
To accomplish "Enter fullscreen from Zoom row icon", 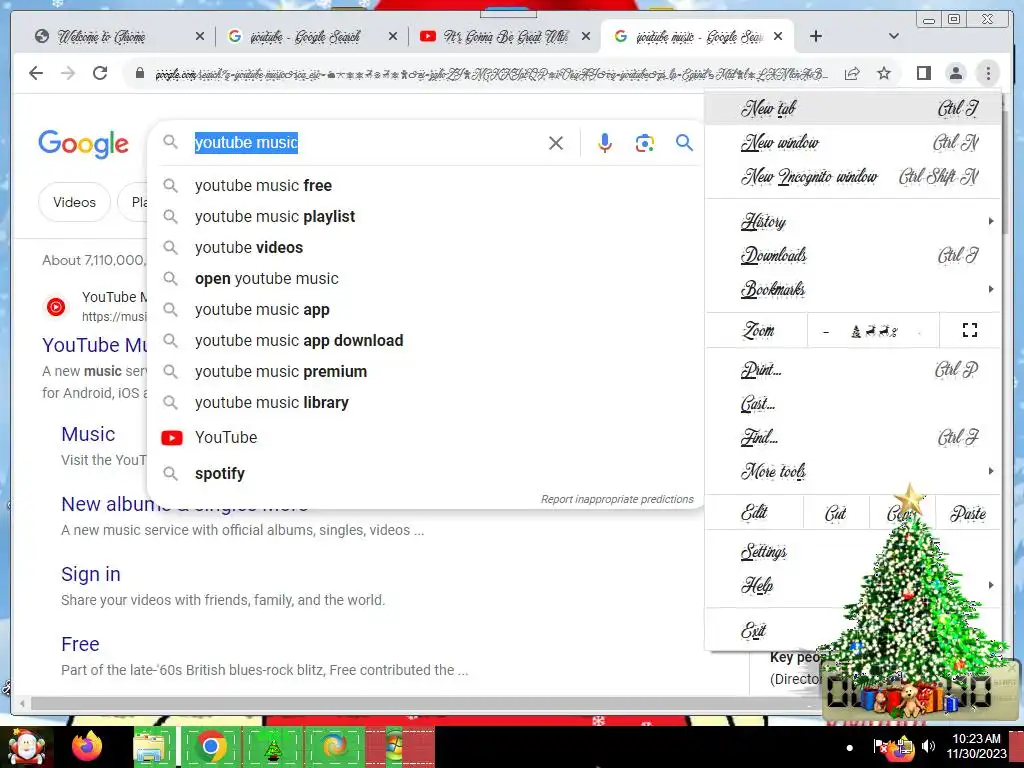I will [x=970, y=330].
